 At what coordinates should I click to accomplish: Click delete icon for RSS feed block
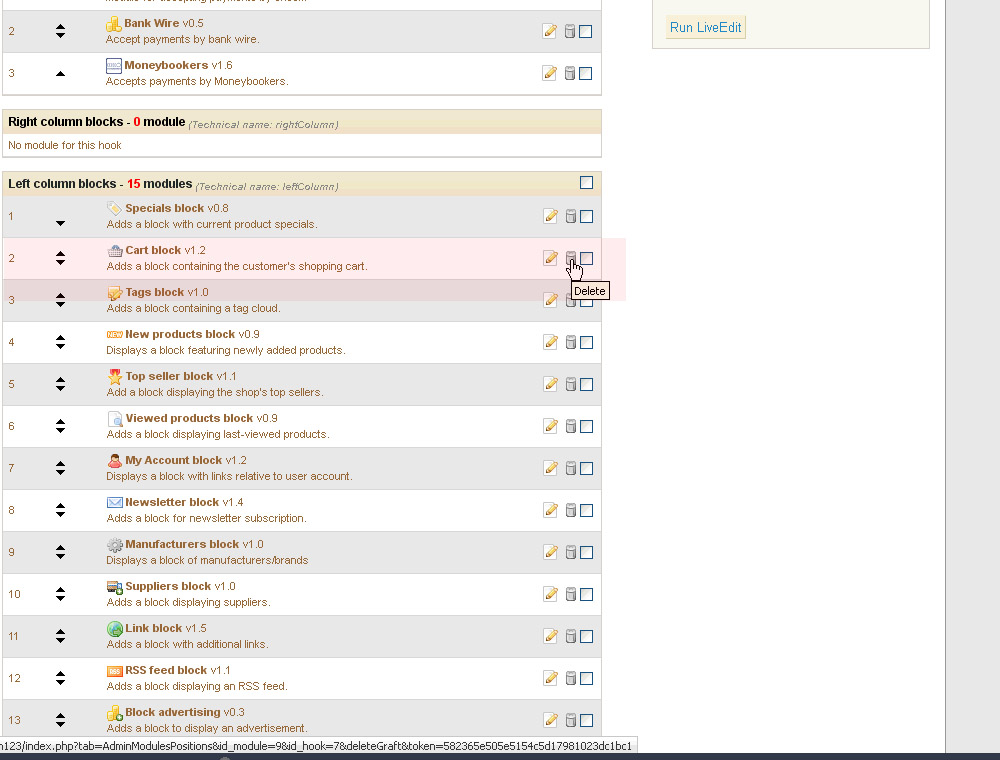571,678
